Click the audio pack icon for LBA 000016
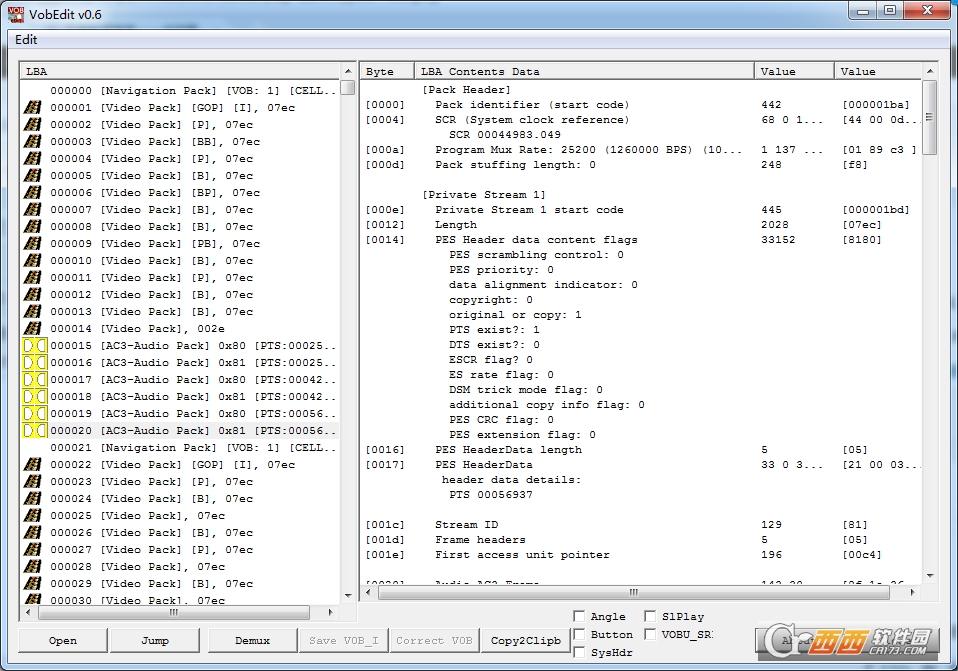Image resolution: width=958 pixels, height=671 pixels. (x=34, y=363)
